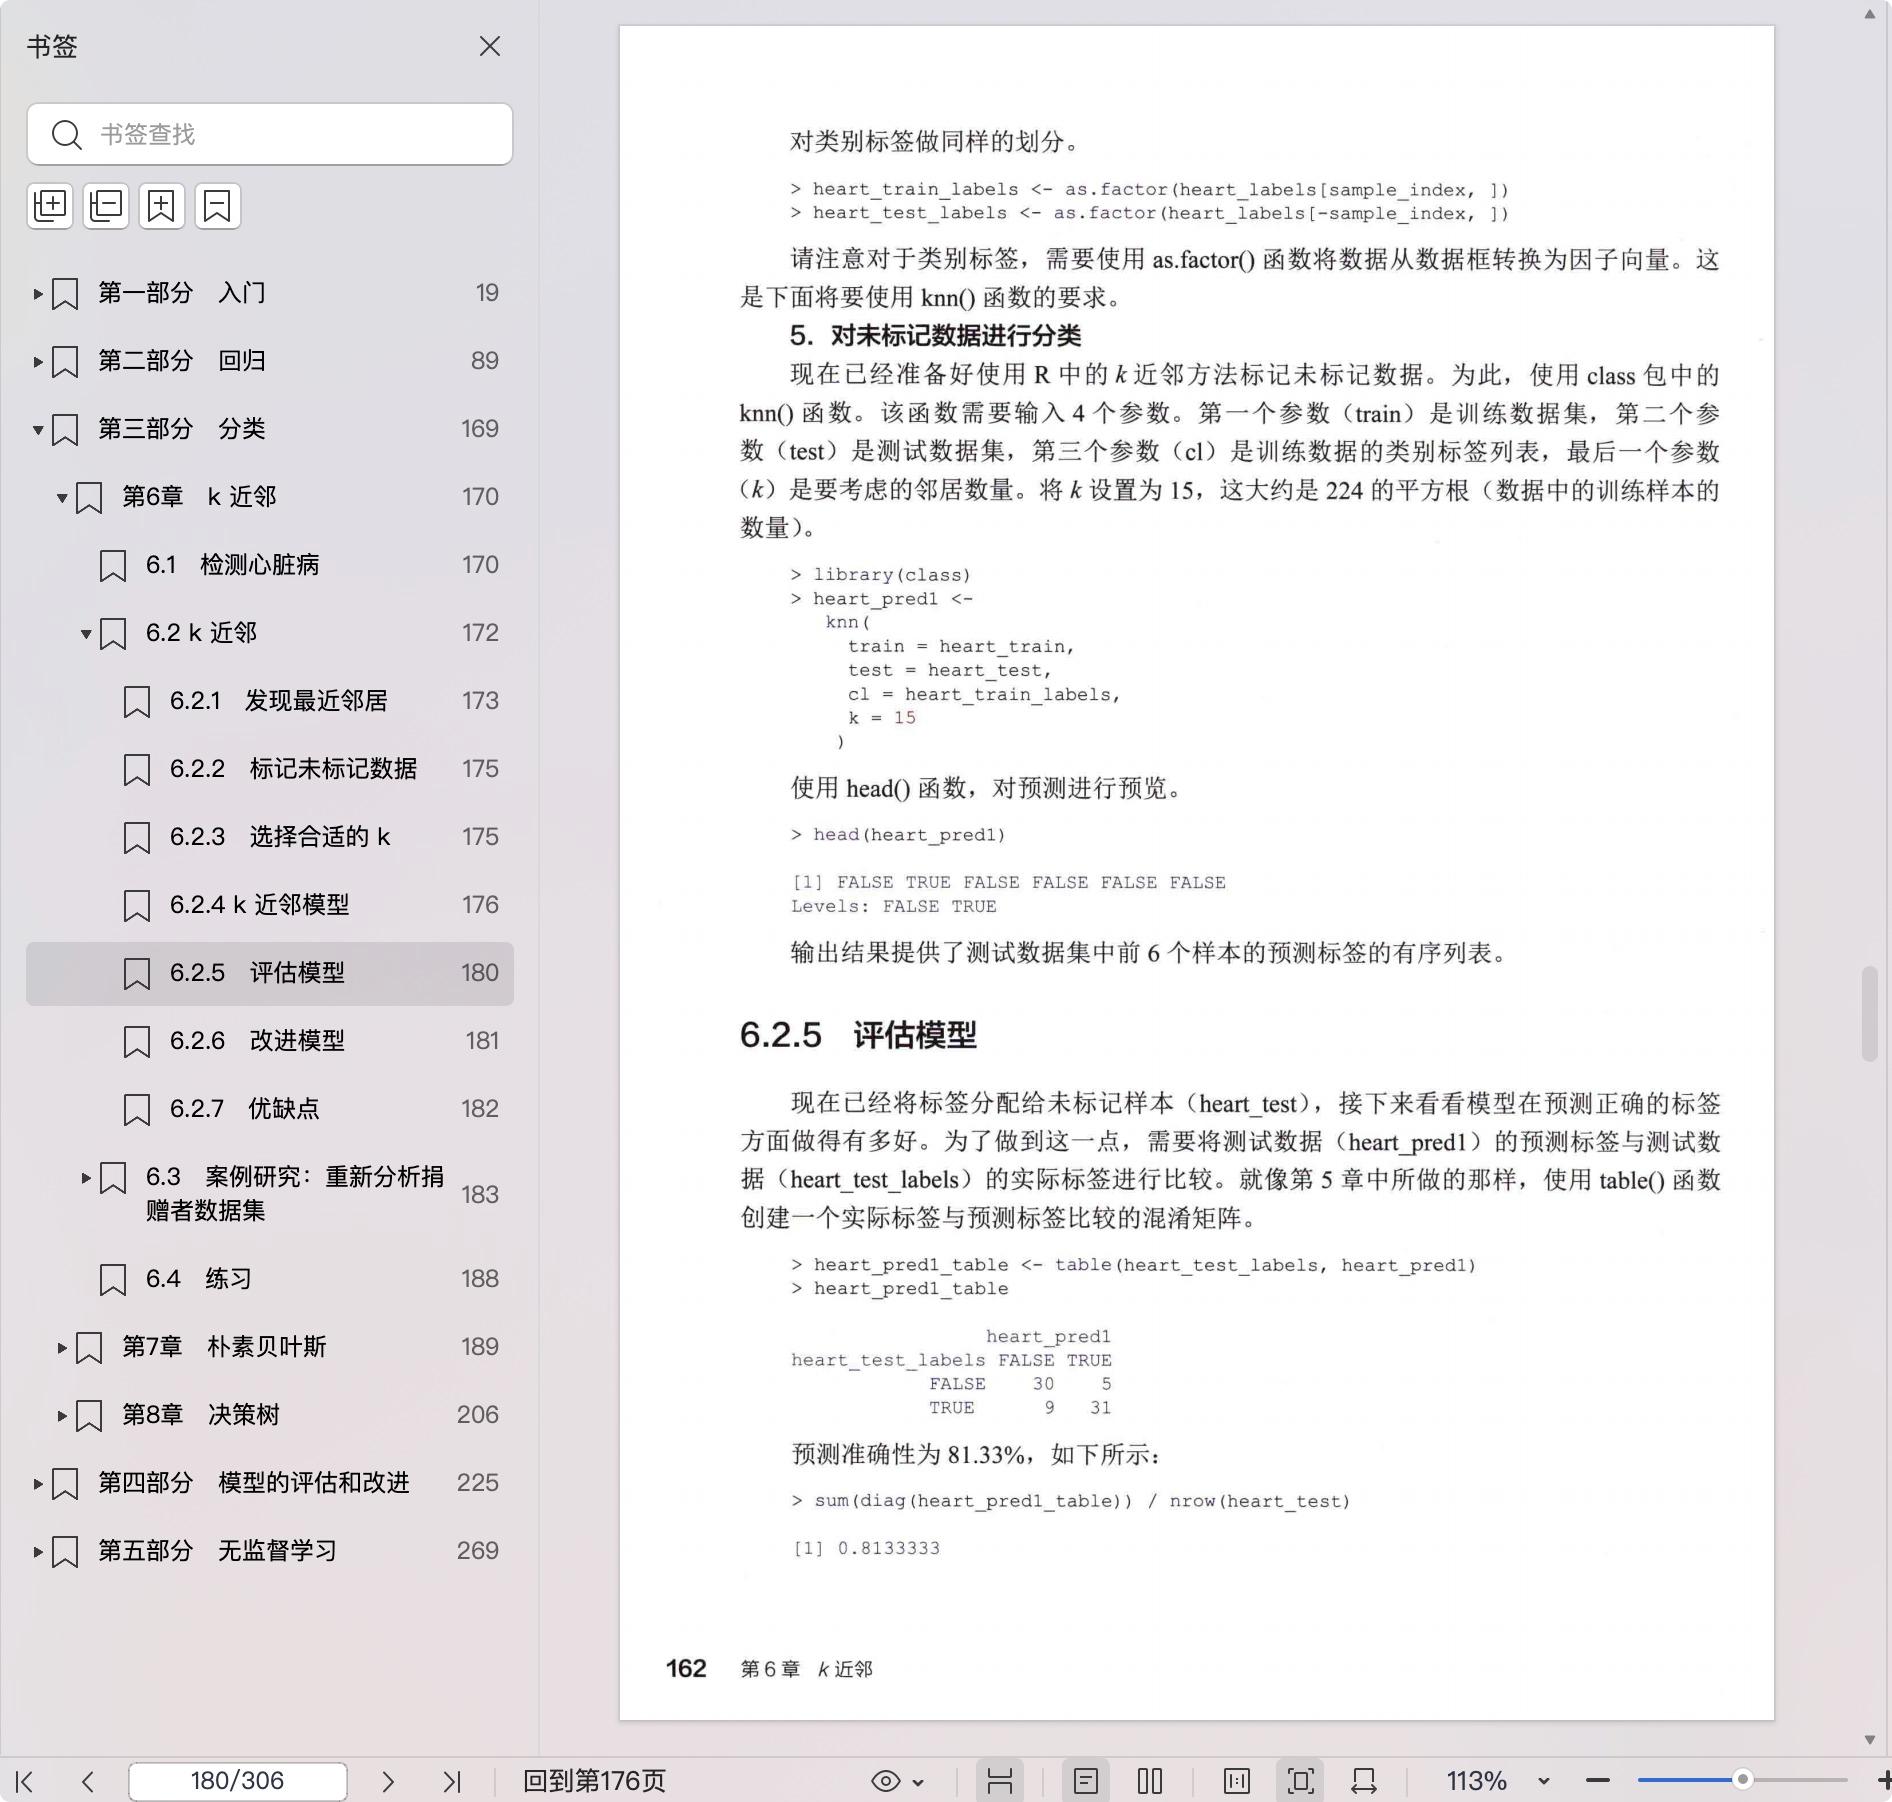
Task: Click the zoom slider handle
Action: [1742, 1780]
